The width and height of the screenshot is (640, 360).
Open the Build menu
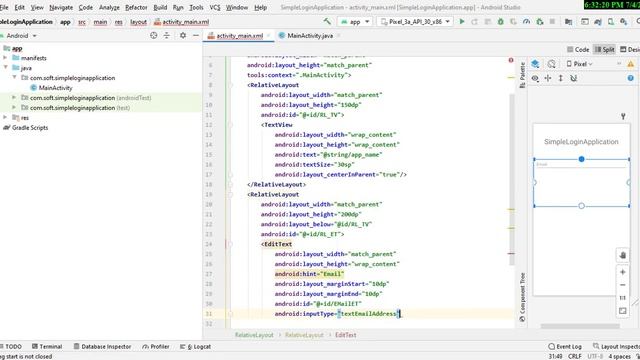(160, 7)
